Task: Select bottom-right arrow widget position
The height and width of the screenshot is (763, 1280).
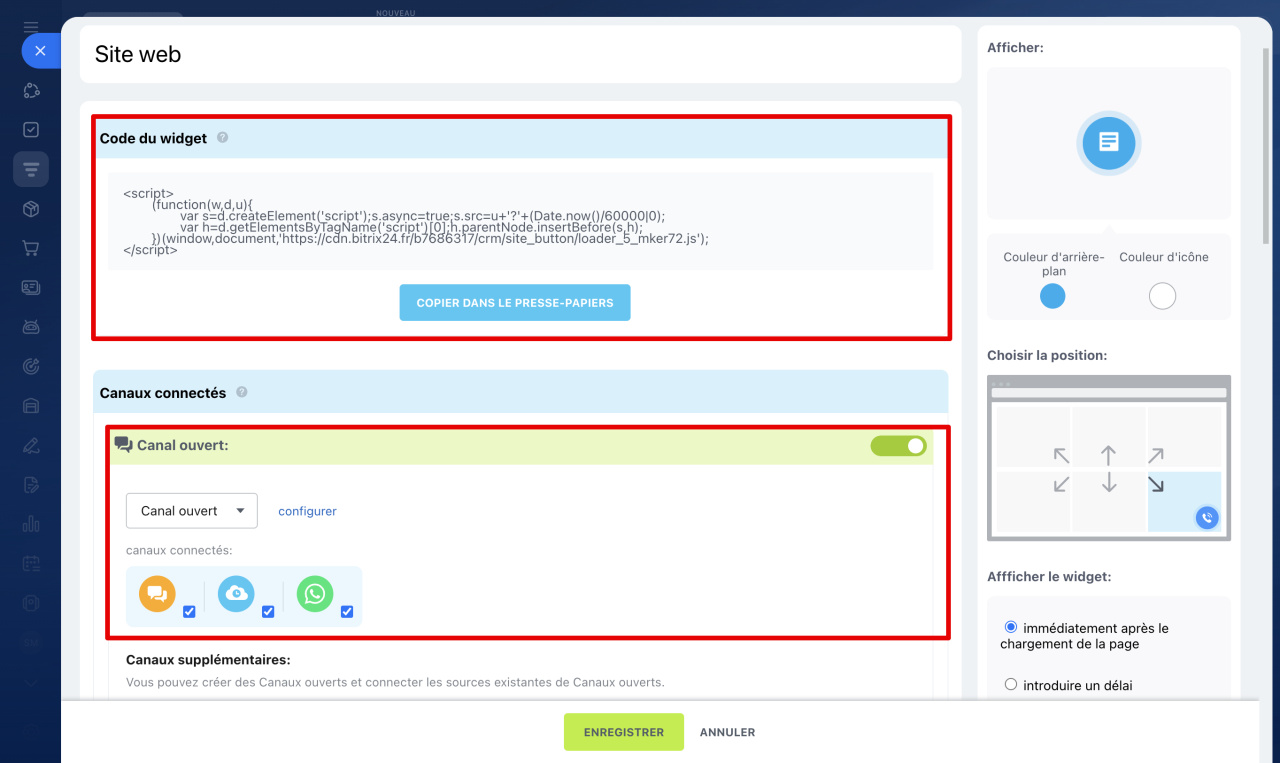Action: 1156,484
